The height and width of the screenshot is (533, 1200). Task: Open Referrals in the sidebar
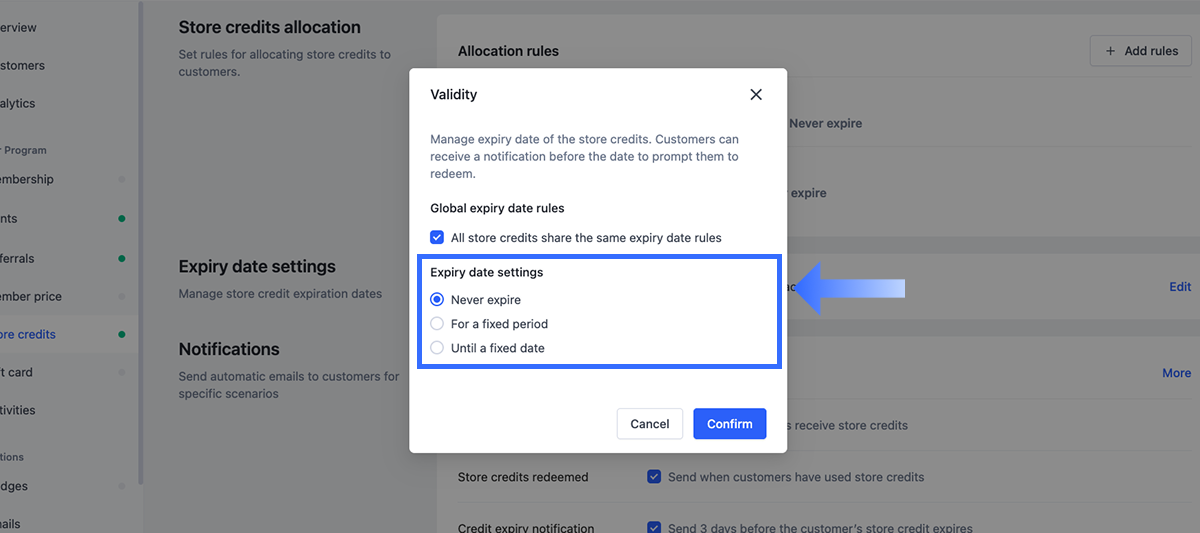(18, 258)
